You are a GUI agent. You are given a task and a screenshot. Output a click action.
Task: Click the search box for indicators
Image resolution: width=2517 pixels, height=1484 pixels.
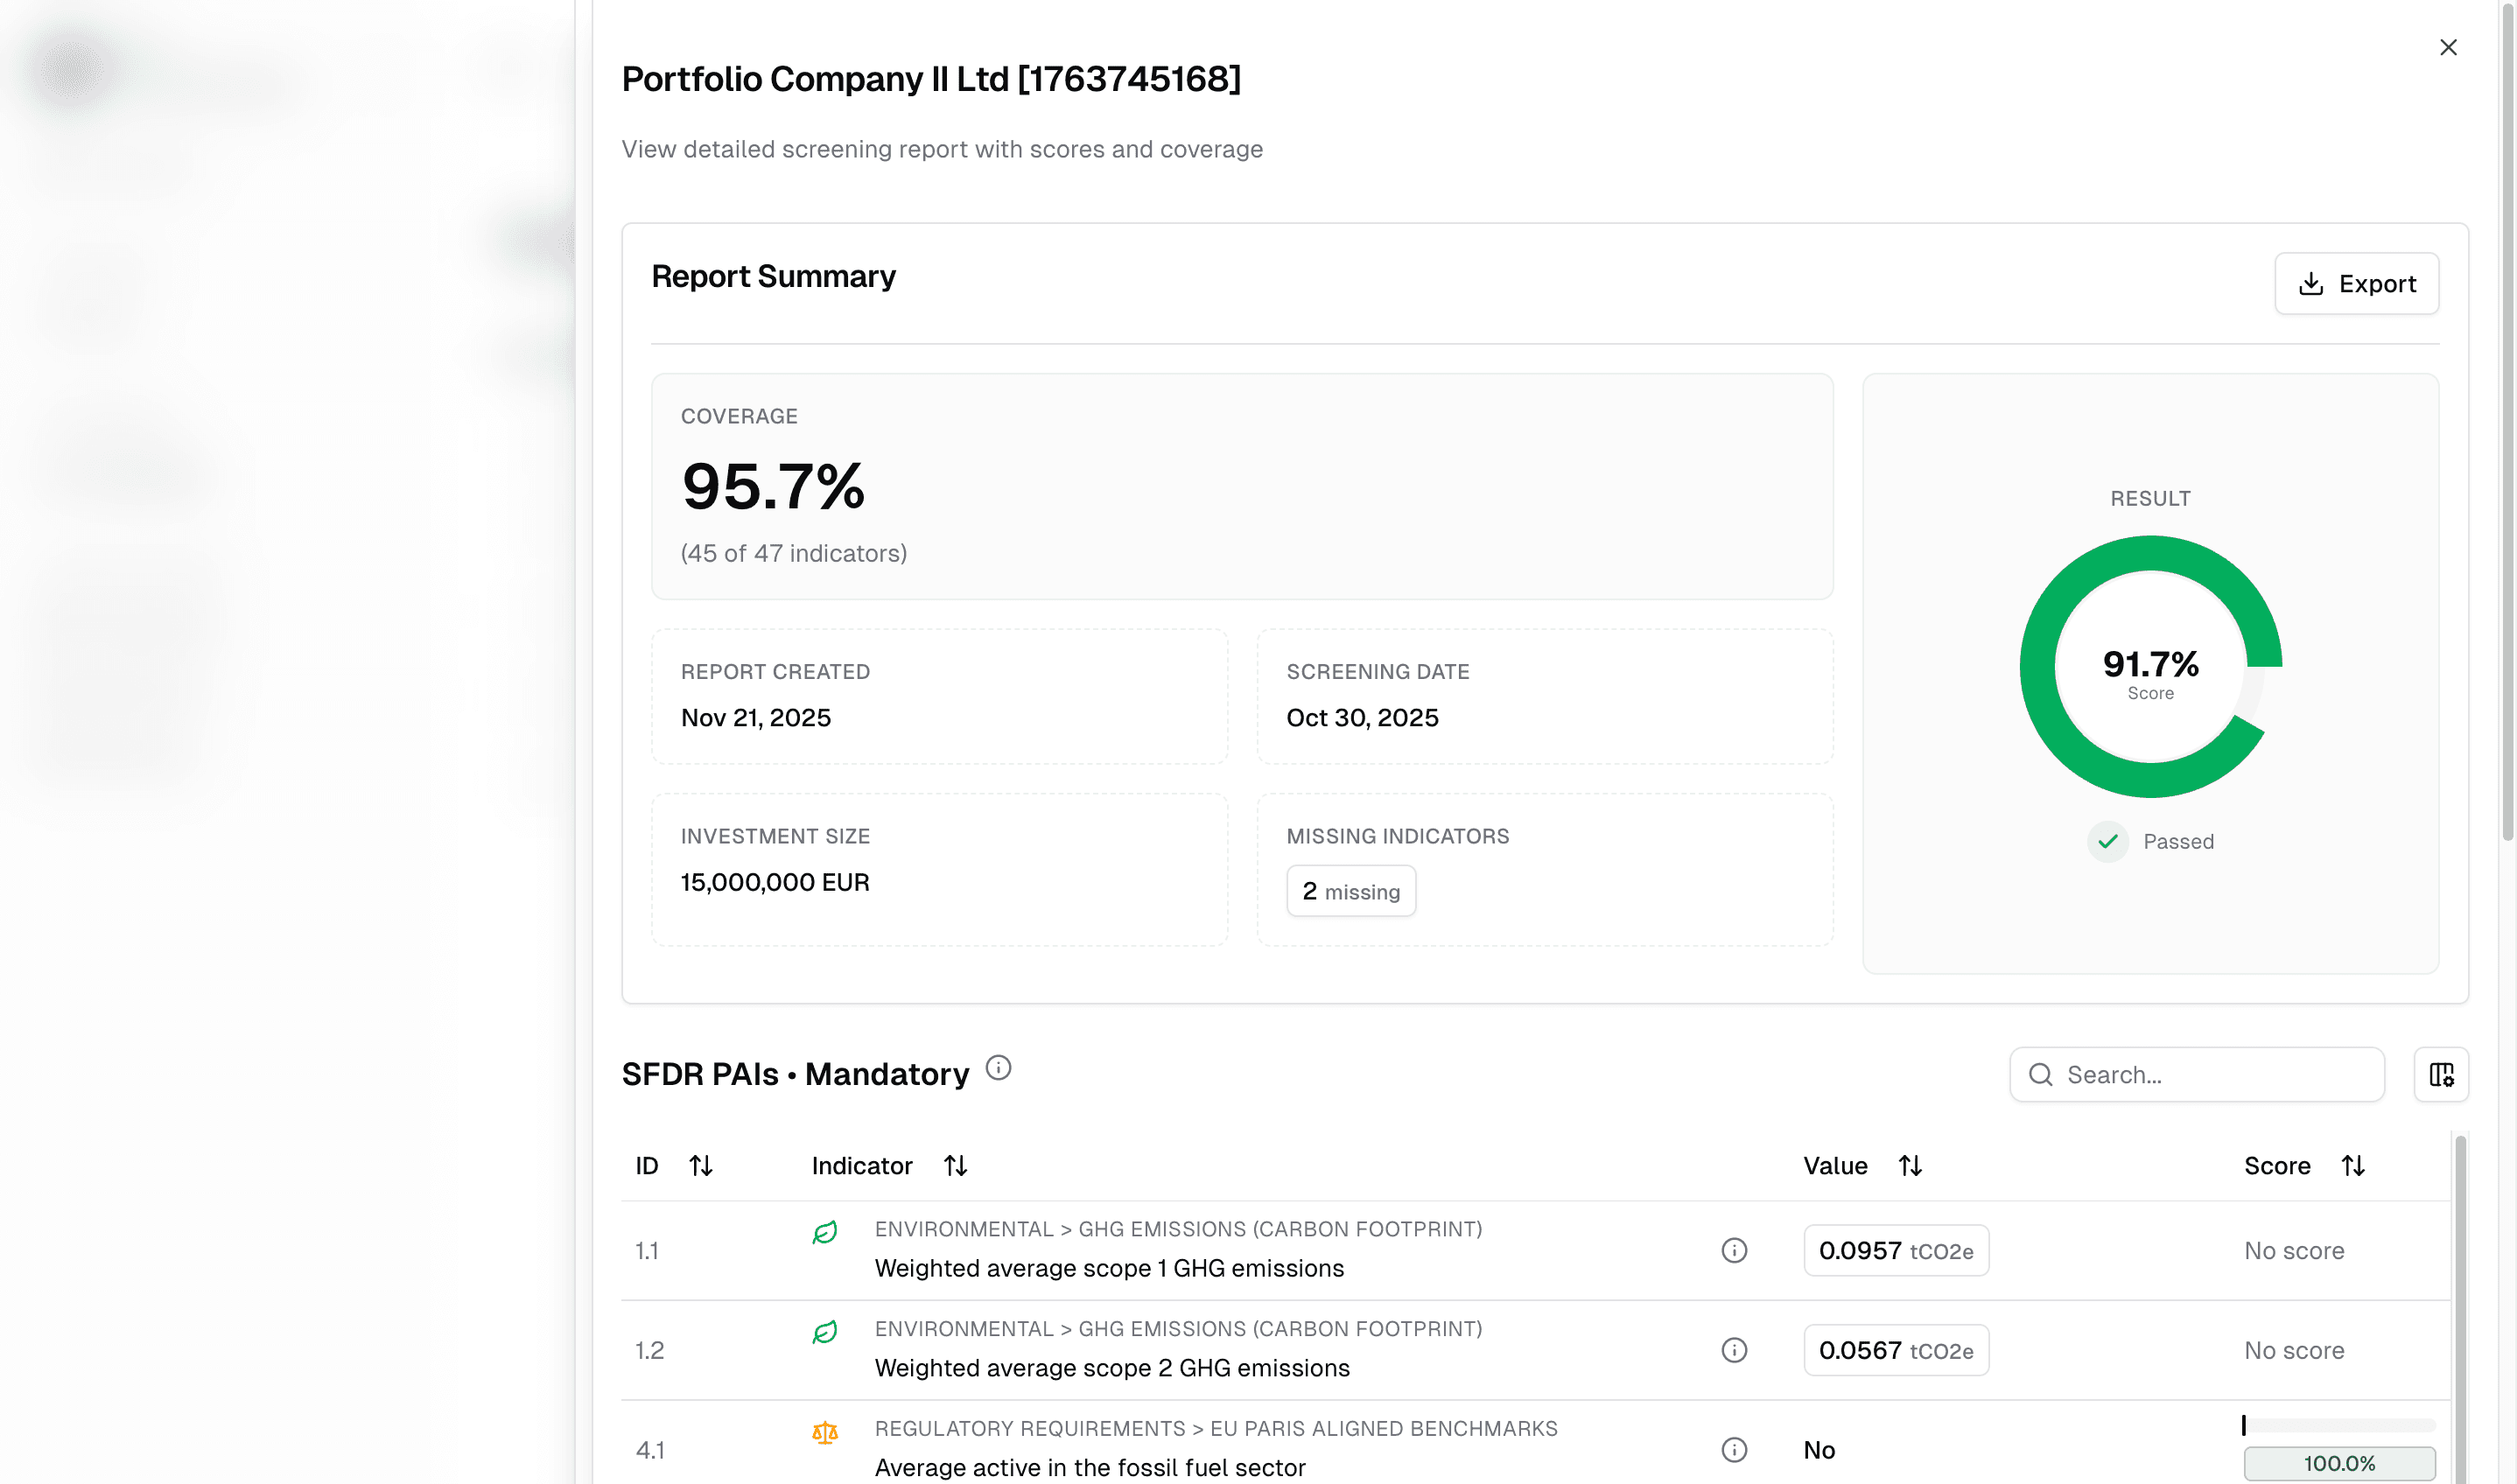pyautogui.click(x=2197, y=1074)
